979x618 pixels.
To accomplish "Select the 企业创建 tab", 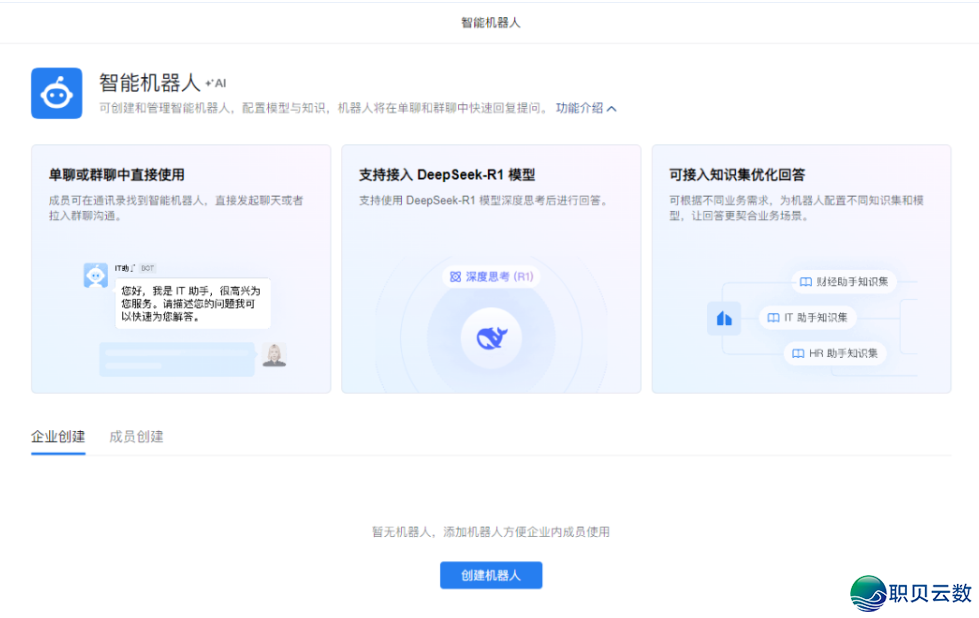I will pos(57,437).
